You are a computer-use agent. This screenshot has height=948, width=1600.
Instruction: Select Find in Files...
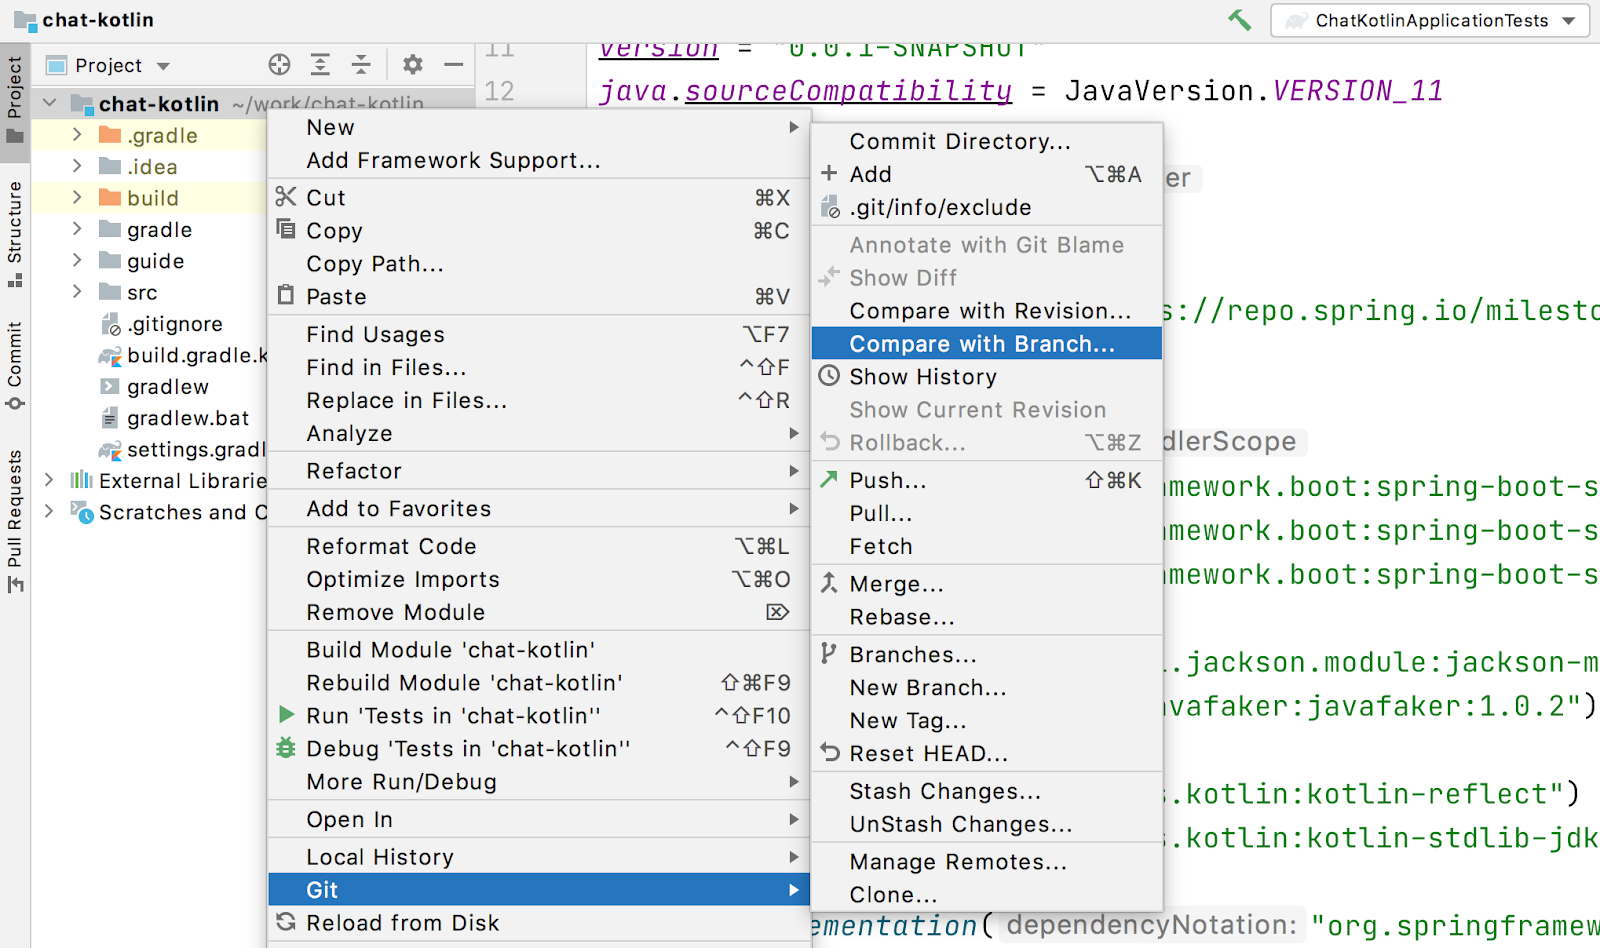[x=538, y=367]
